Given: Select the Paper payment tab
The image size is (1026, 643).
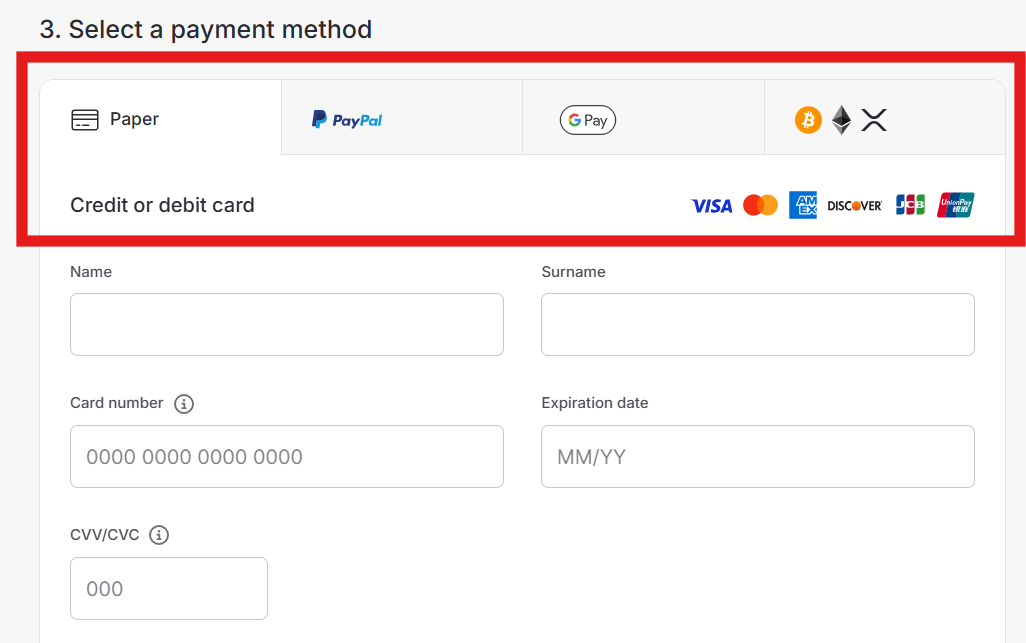Looking at the screenshot, I should point(160,119).
